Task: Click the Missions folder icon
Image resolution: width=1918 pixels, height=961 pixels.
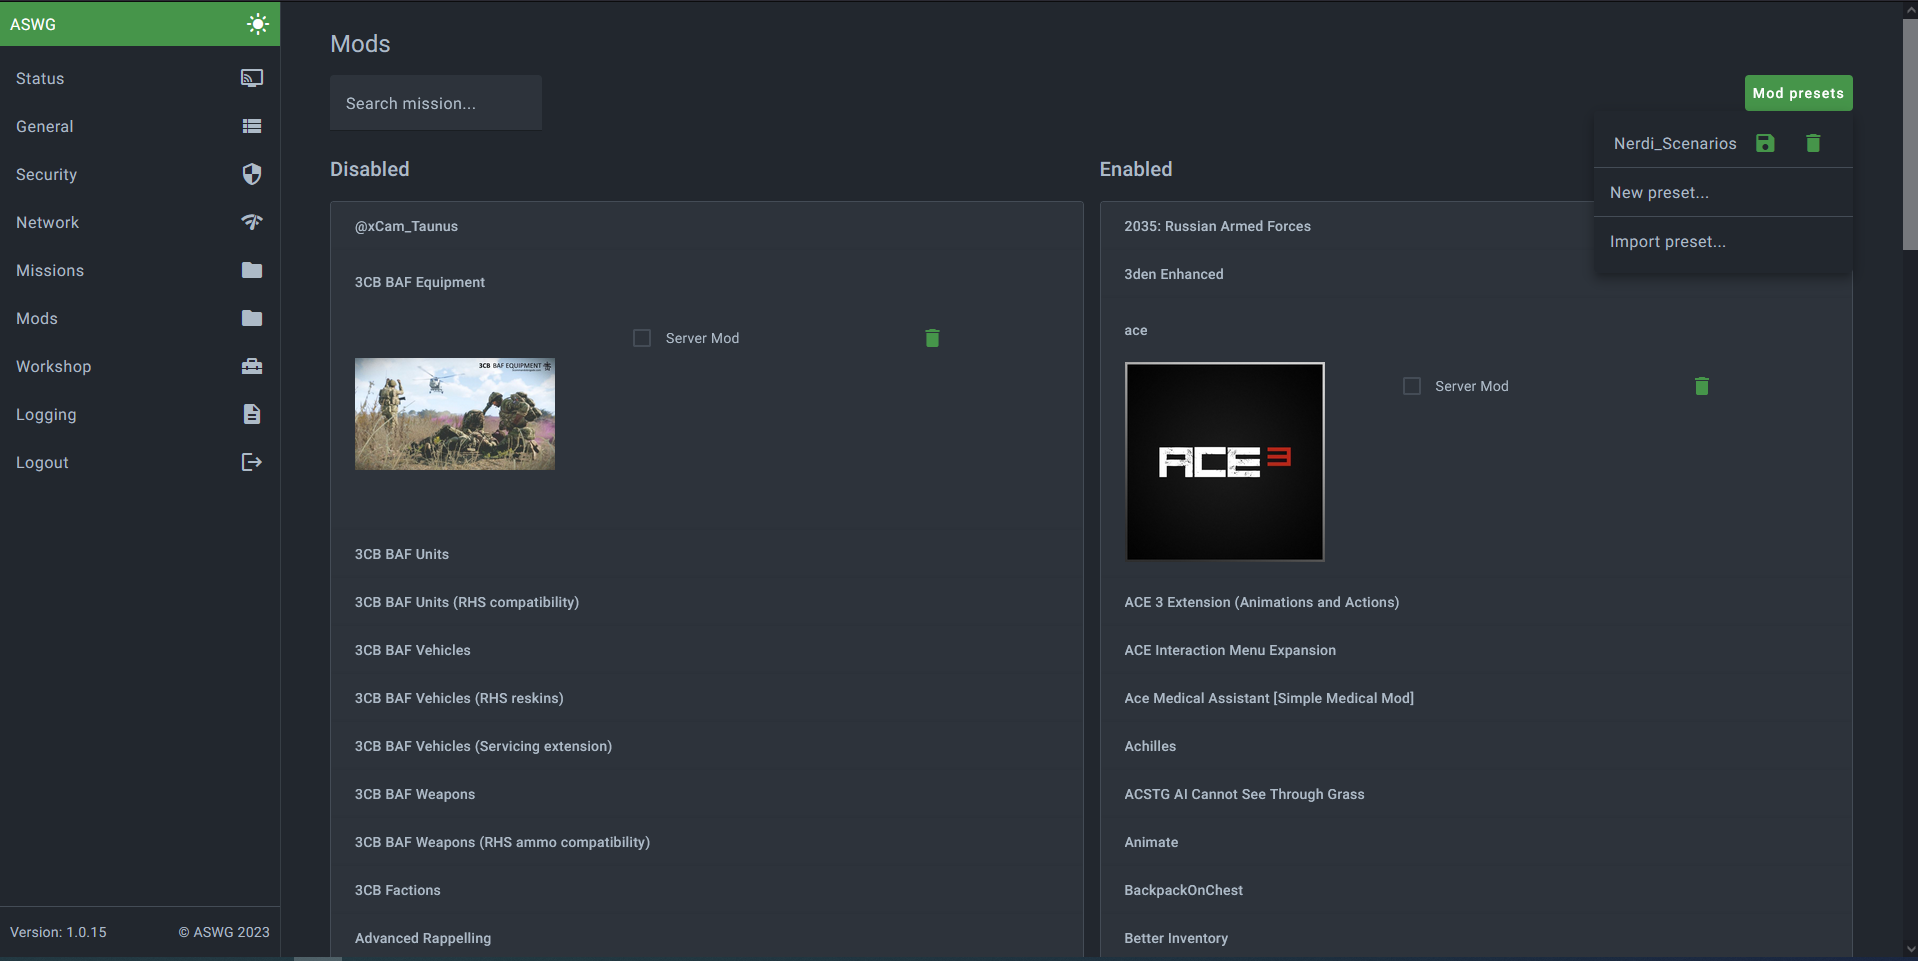Action: [252, 270]
